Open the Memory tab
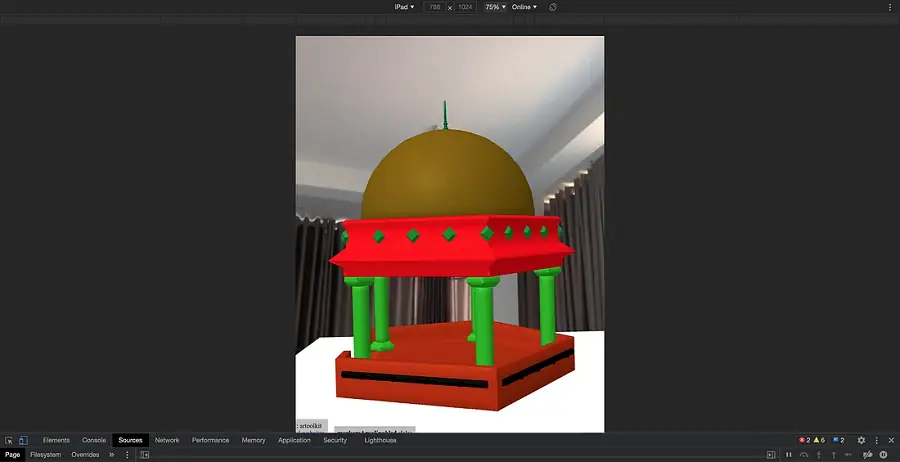This screenshot has height=462, width=900. click(x=254, y=440)
